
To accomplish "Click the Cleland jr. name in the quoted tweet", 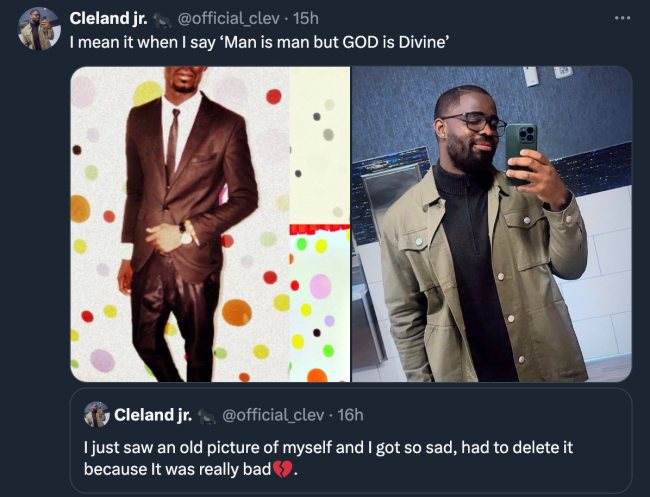I will (x=153, y=414).
